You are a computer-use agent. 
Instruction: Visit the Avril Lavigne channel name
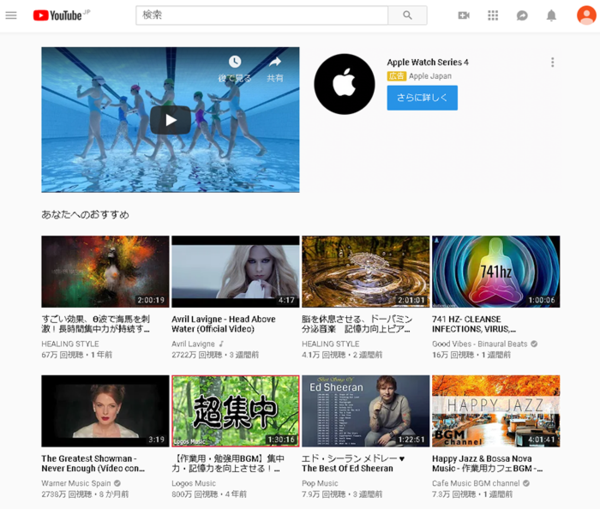(193, 344)
